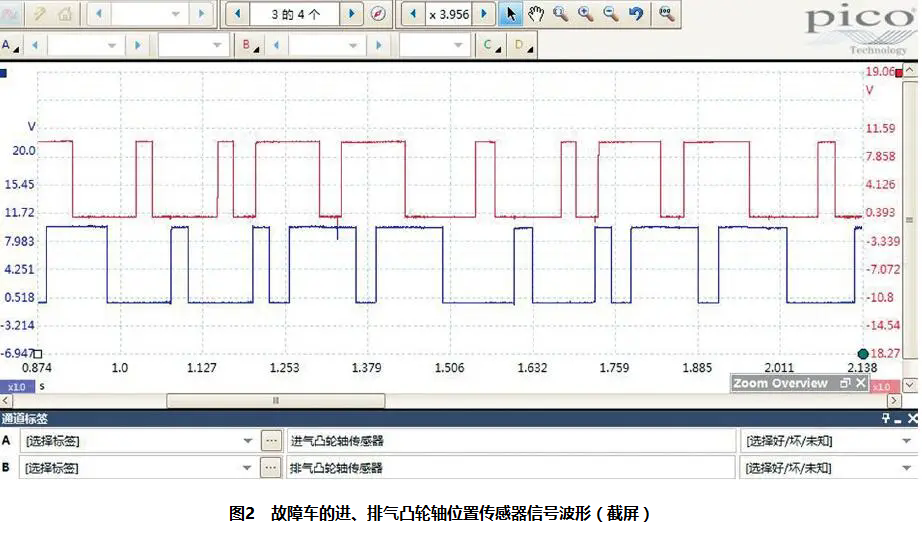The image size is (922, 541).
Task: Close the 通道标签 panel
Action: pos(912,418)
